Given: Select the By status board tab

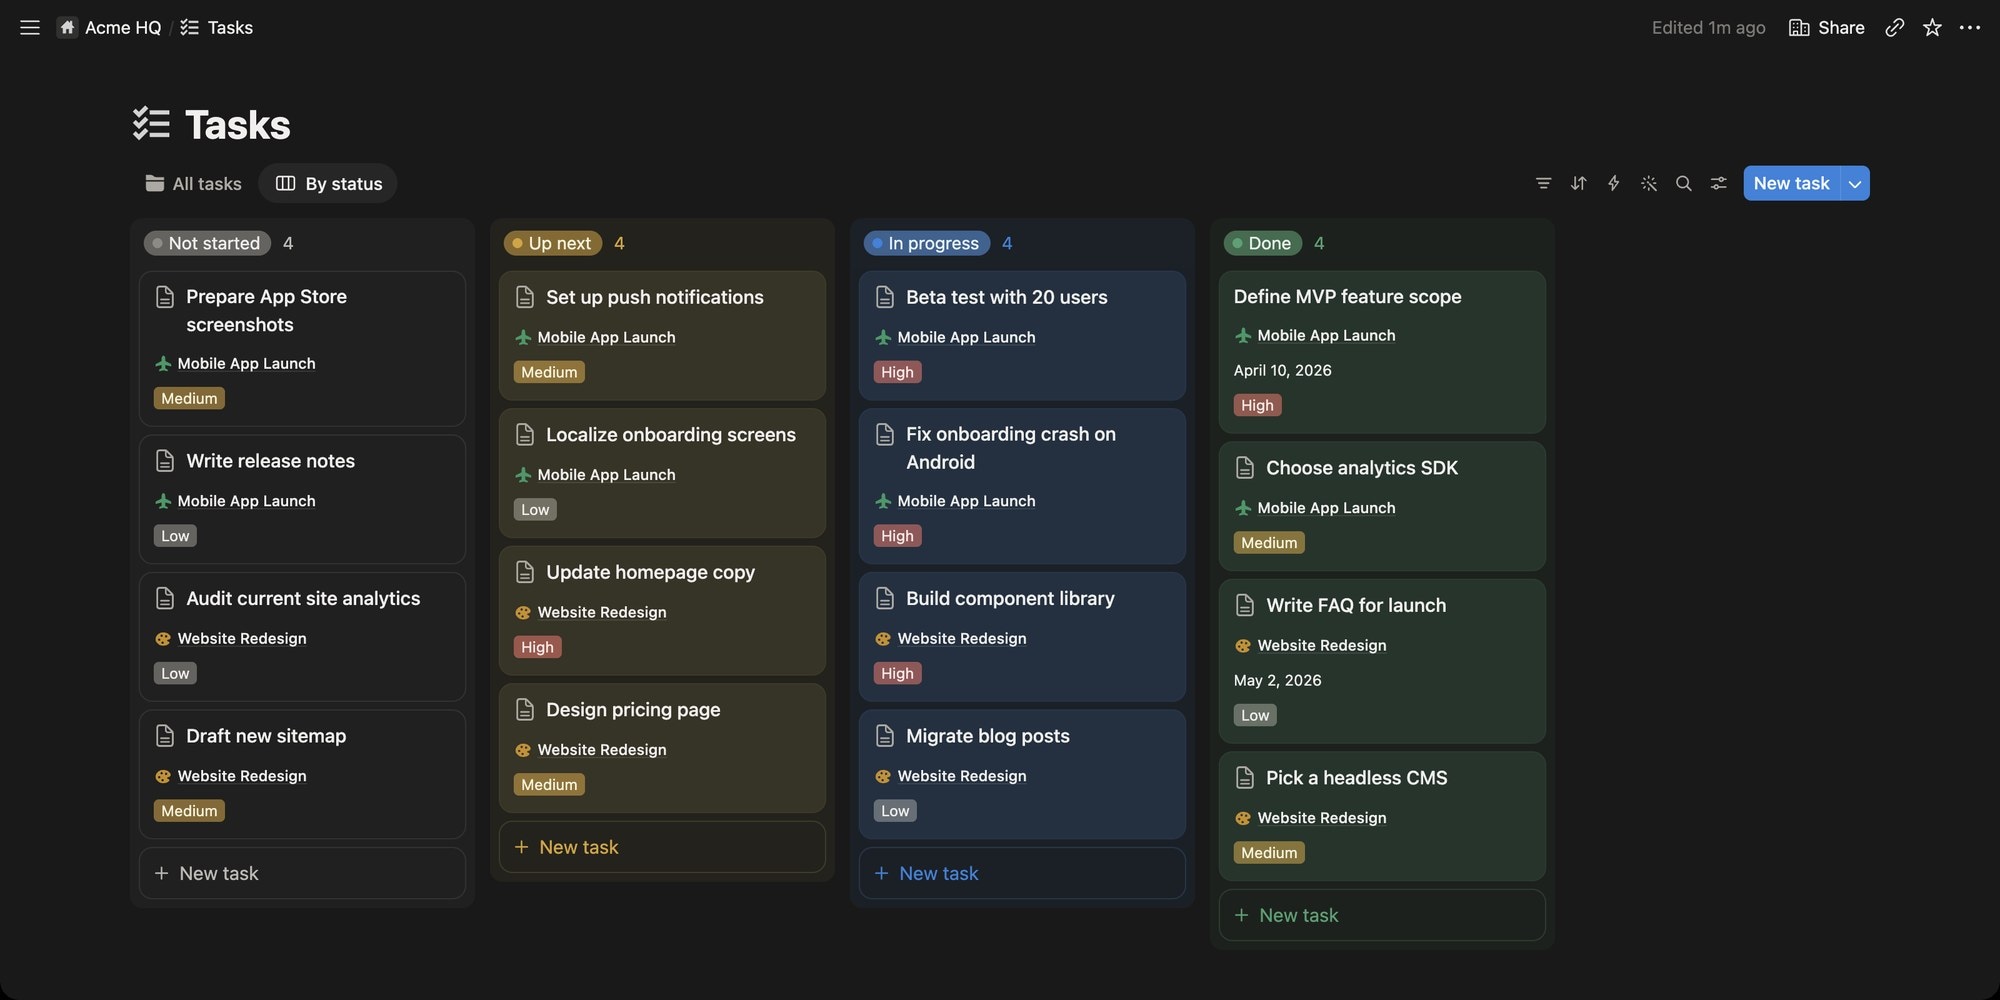Looking at the screenshot, I should coord(328,183).
